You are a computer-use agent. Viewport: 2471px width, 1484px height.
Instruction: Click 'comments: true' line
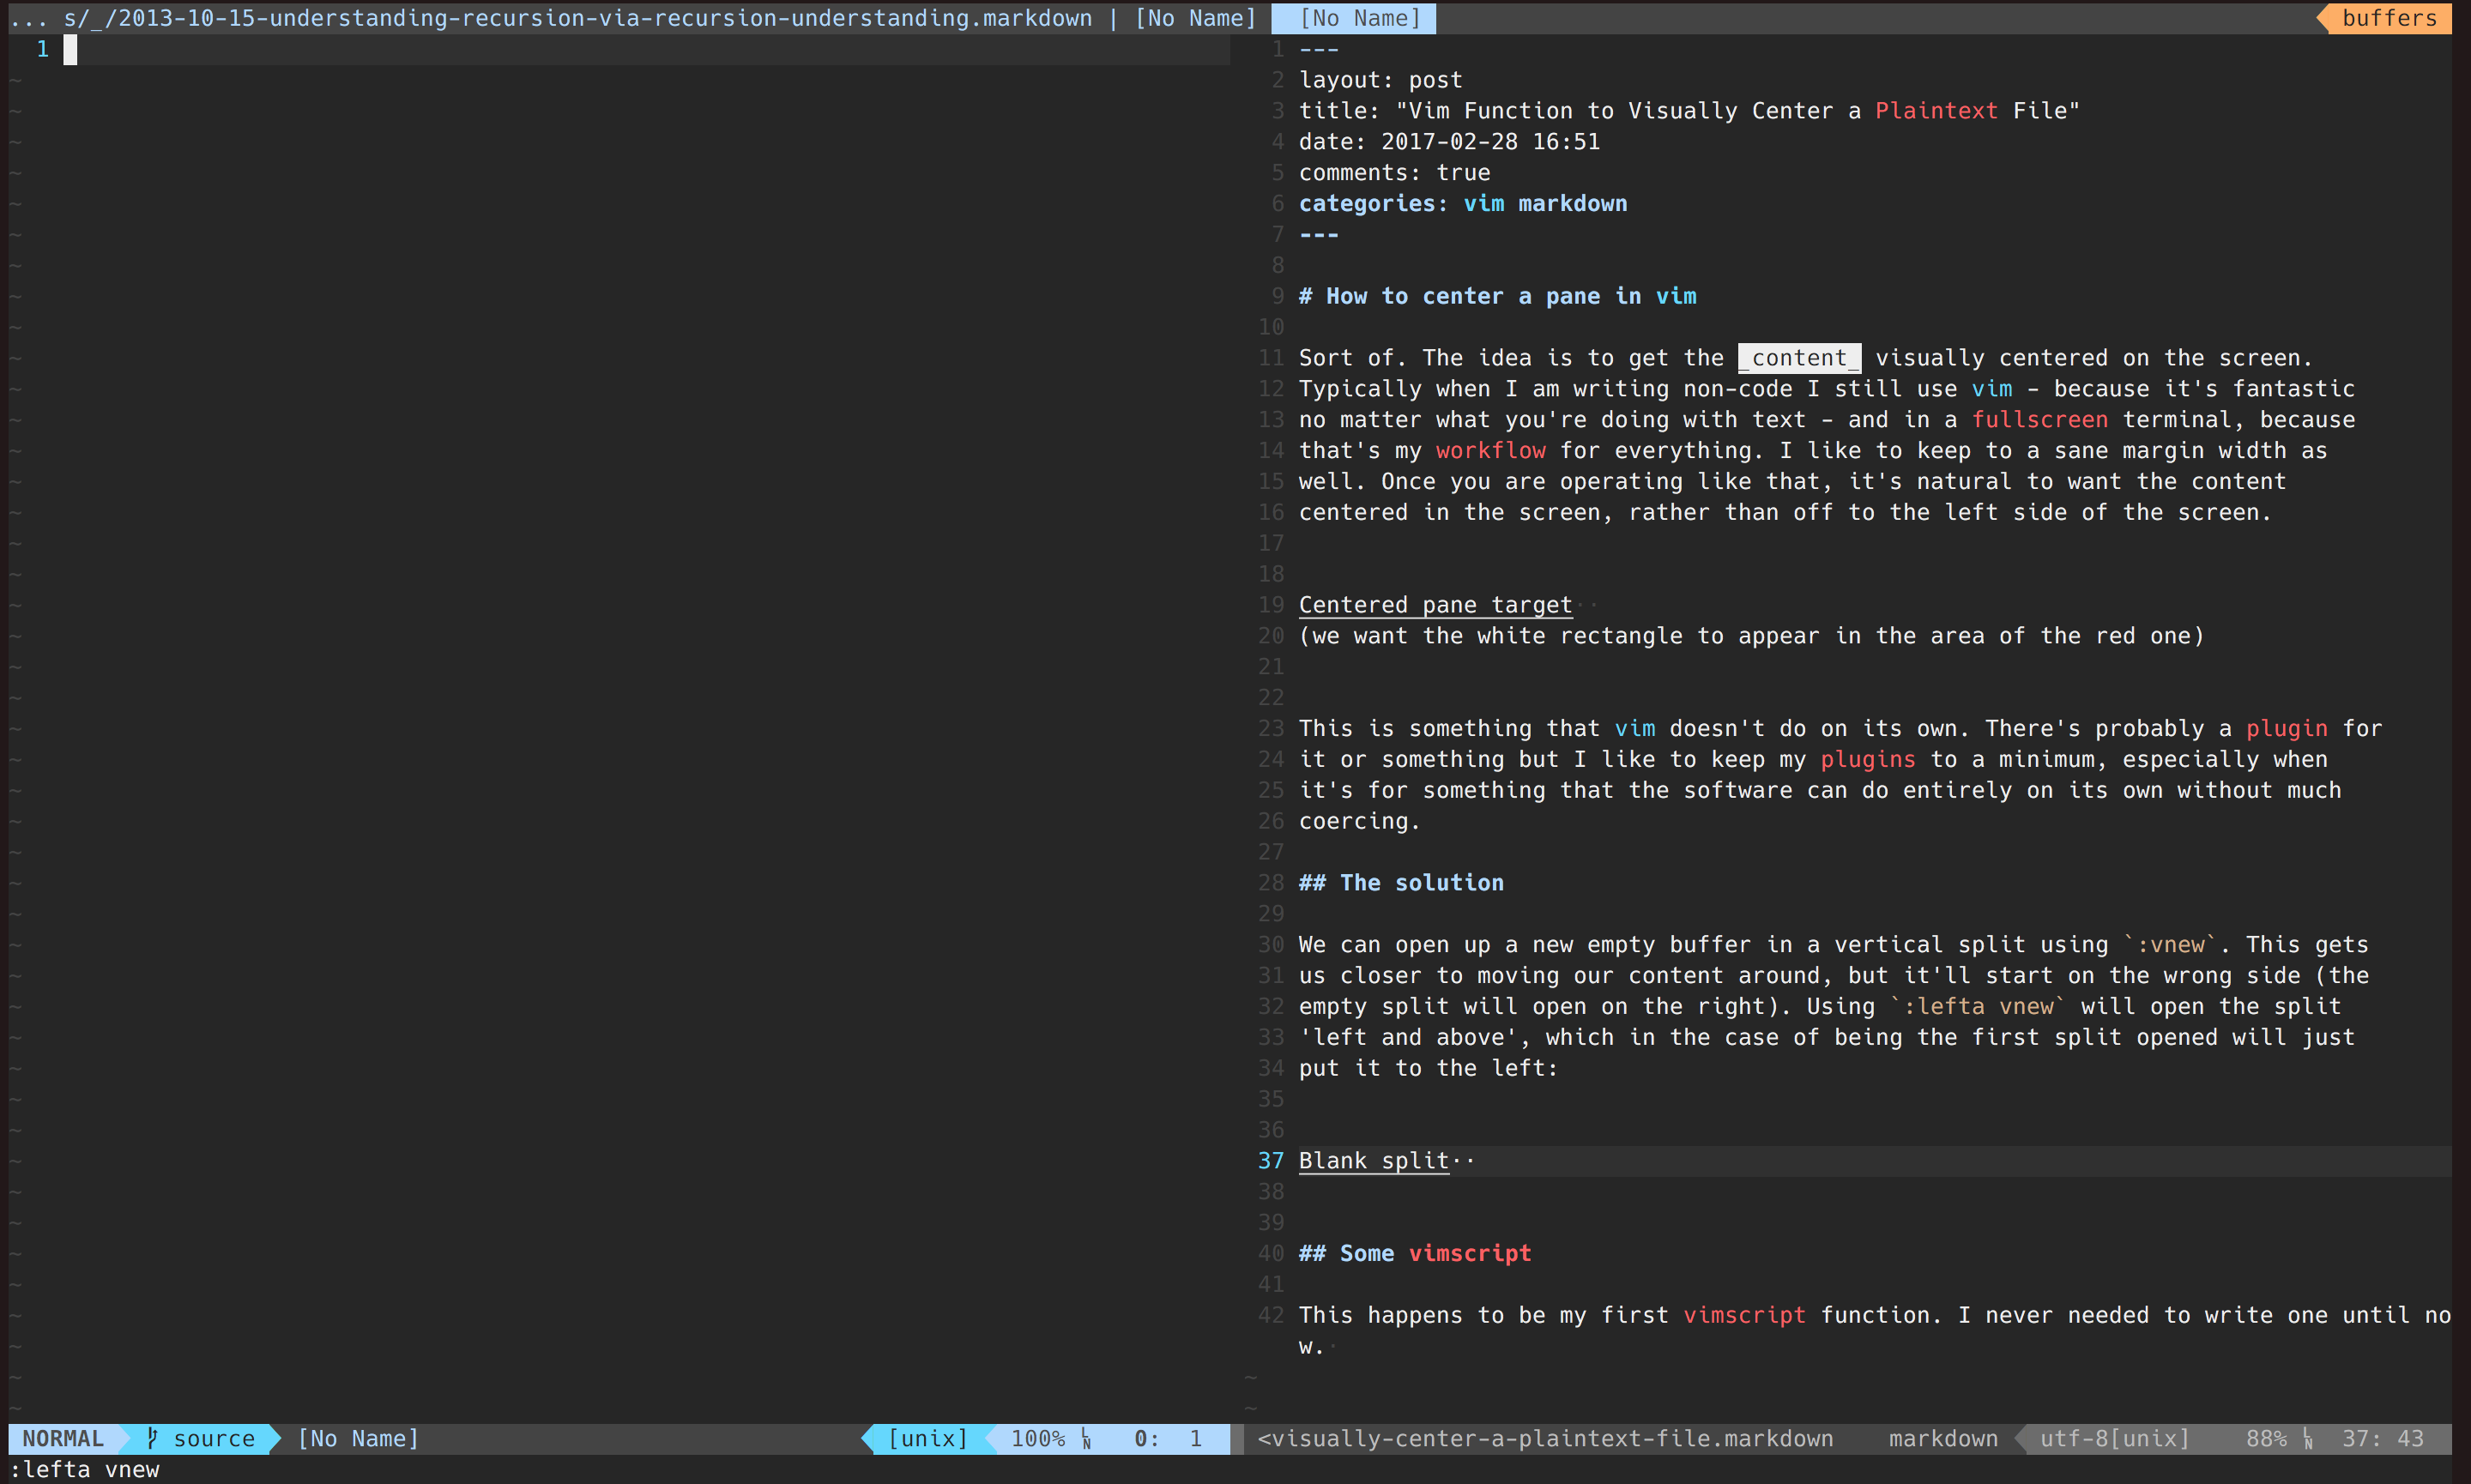tap(1394, 173)
